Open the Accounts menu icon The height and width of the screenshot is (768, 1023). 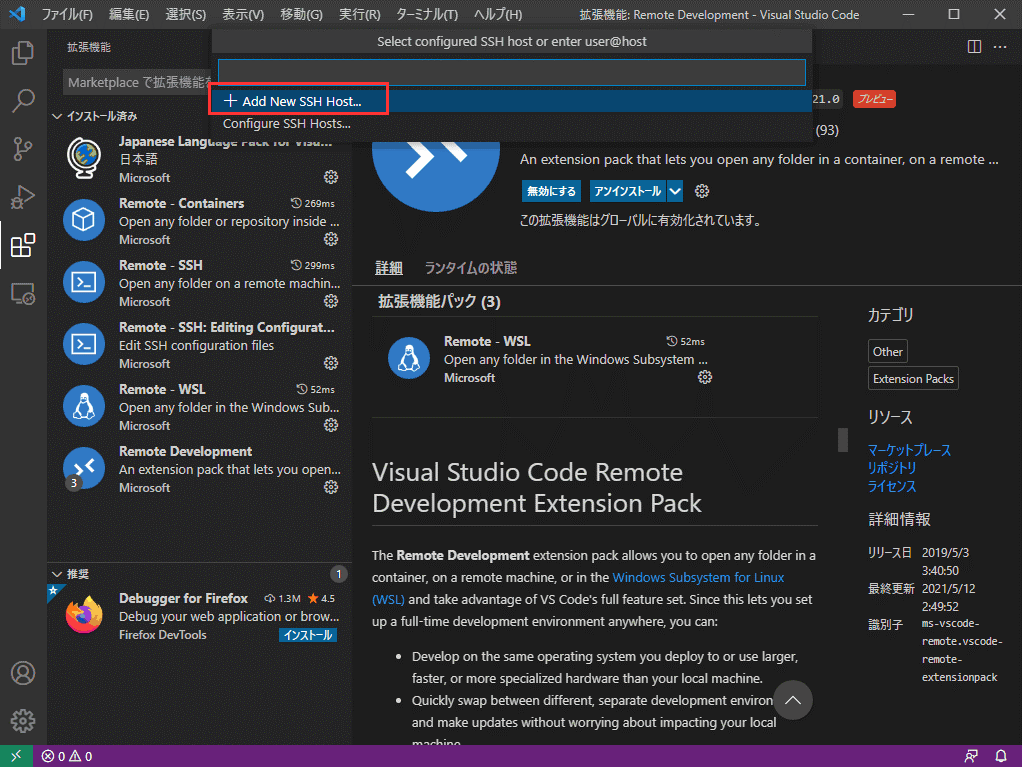pyautogui.click(x=23, y=673)
